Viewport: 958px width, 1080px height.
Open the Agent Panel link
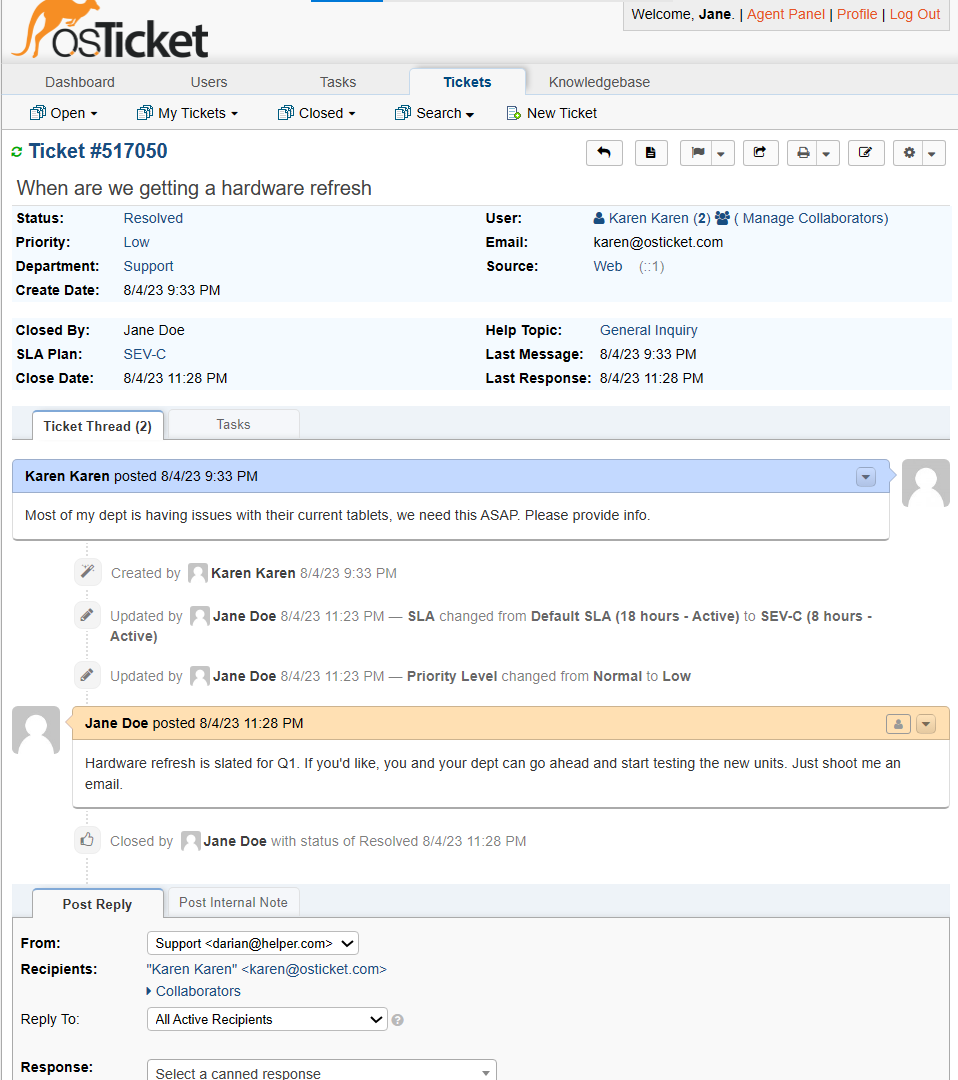[785, 14]
